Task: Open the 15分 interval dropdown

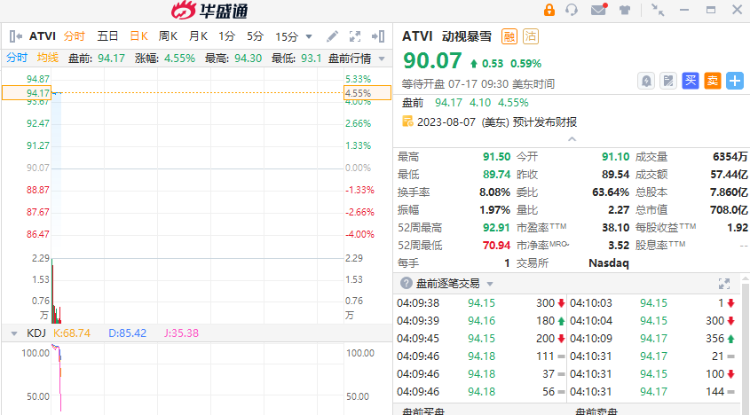Action: 292,37
